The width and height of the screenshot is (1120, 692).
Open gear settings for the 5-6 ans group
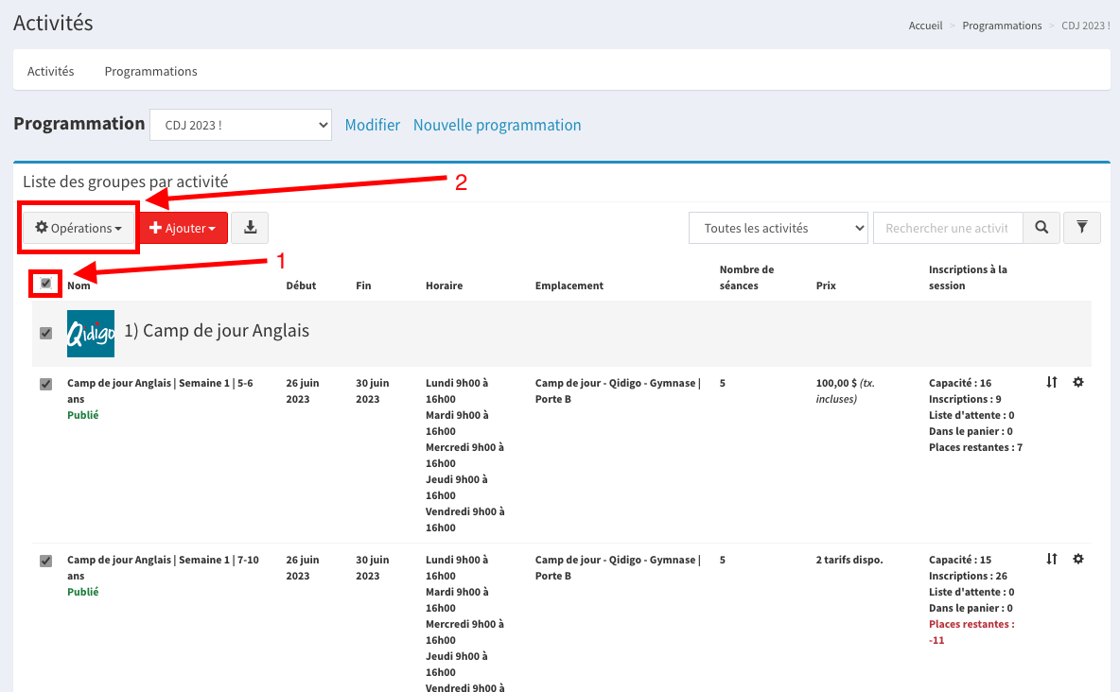click(1078, 383)
